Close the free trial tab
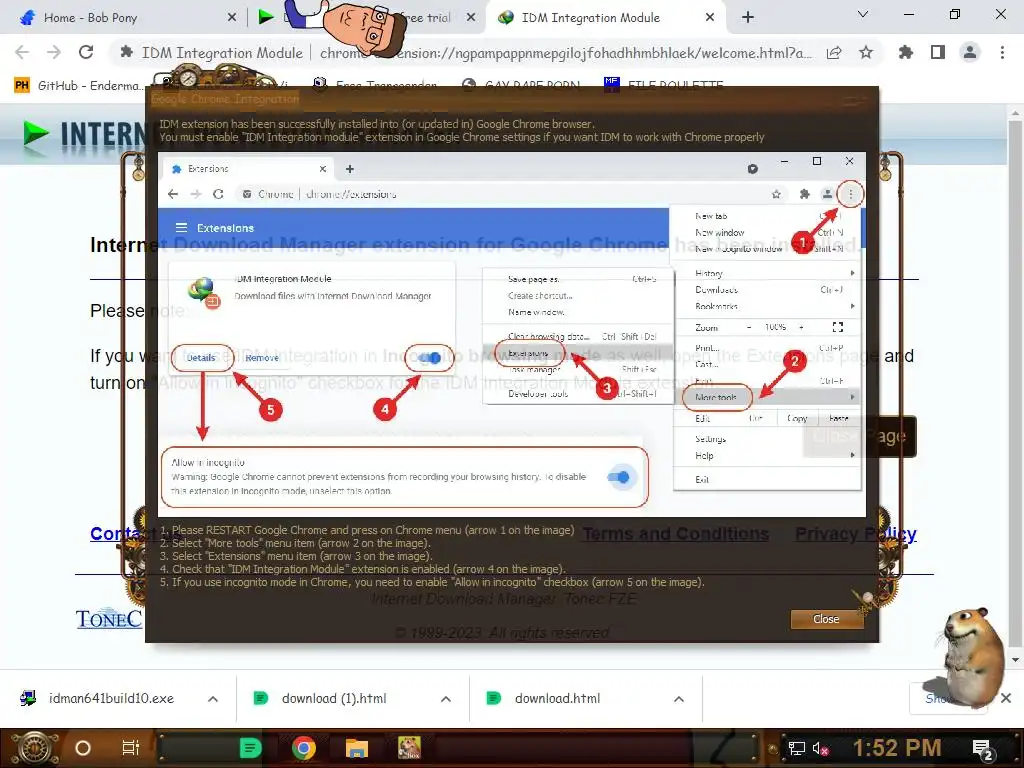The width and height of the screenshot is (1024, 768). (471, 18)
